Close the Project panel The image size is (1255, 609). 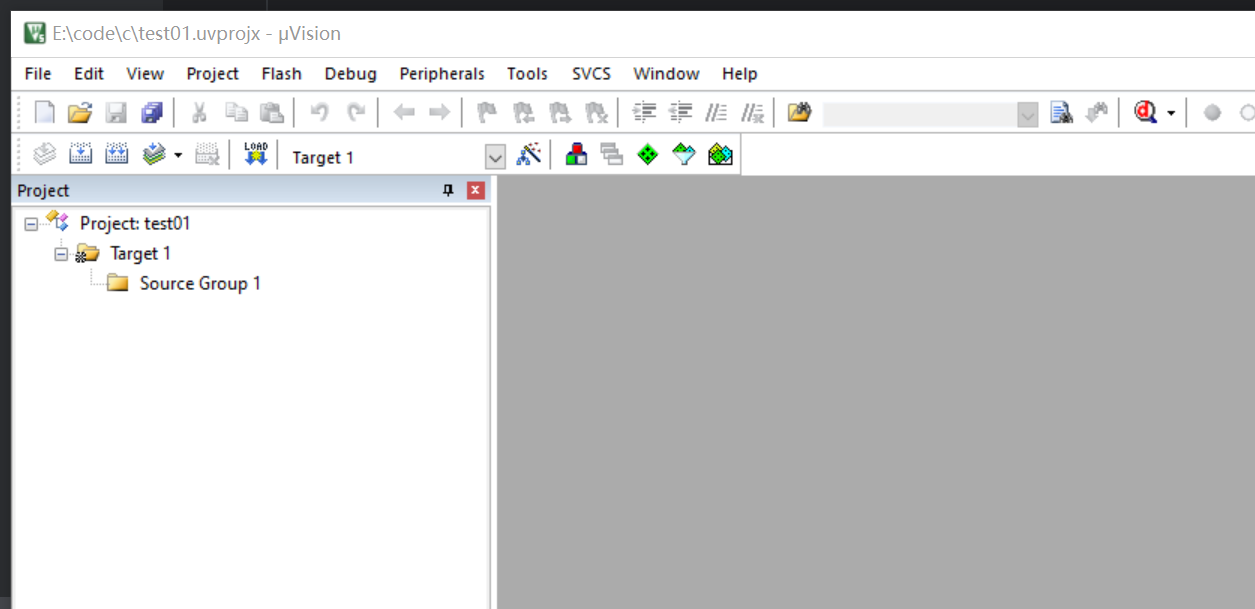point(475,190)
